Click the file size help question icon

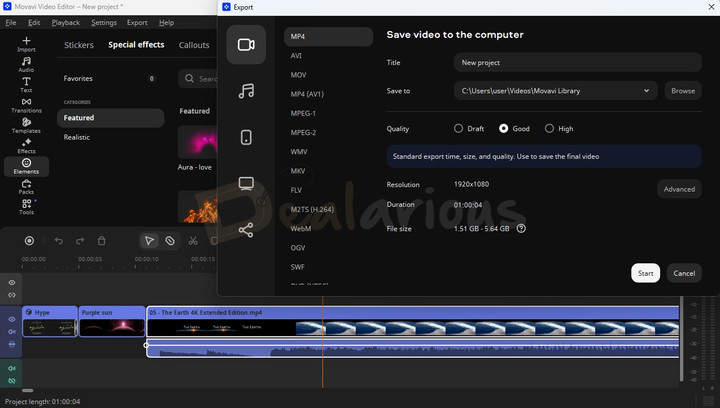coord(521,229)
